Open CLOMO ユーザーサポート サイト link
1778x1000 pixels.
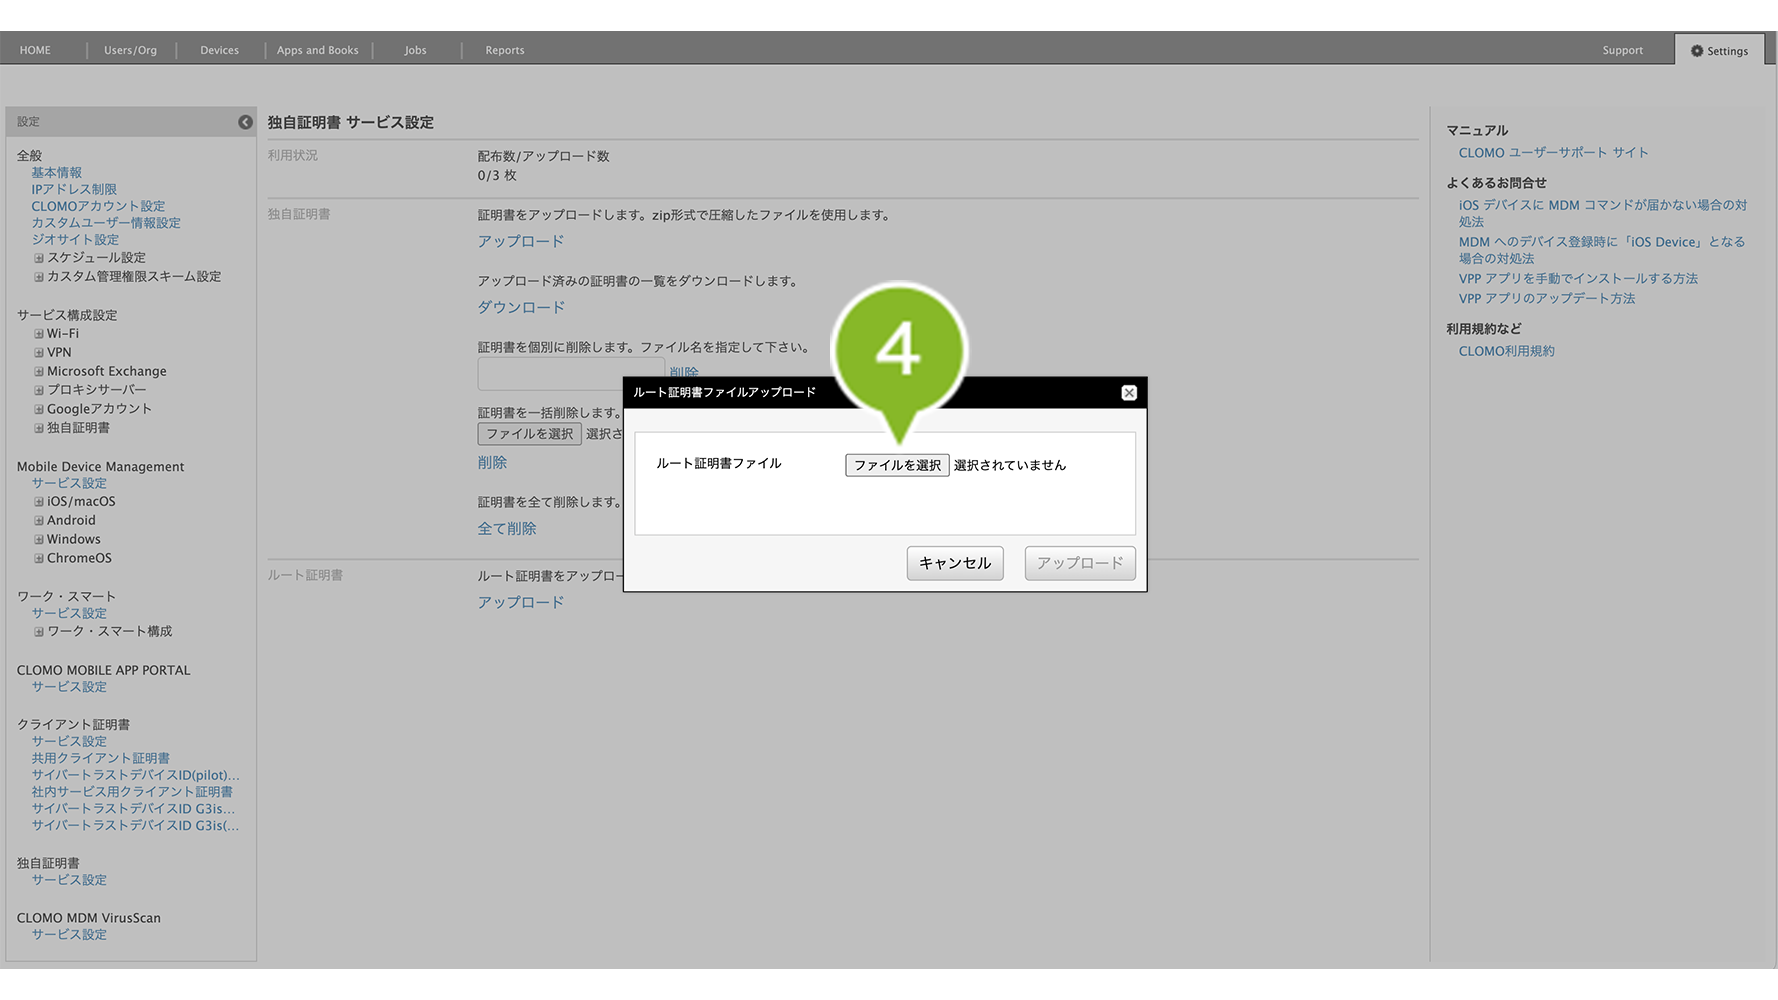coord(1553,153)
